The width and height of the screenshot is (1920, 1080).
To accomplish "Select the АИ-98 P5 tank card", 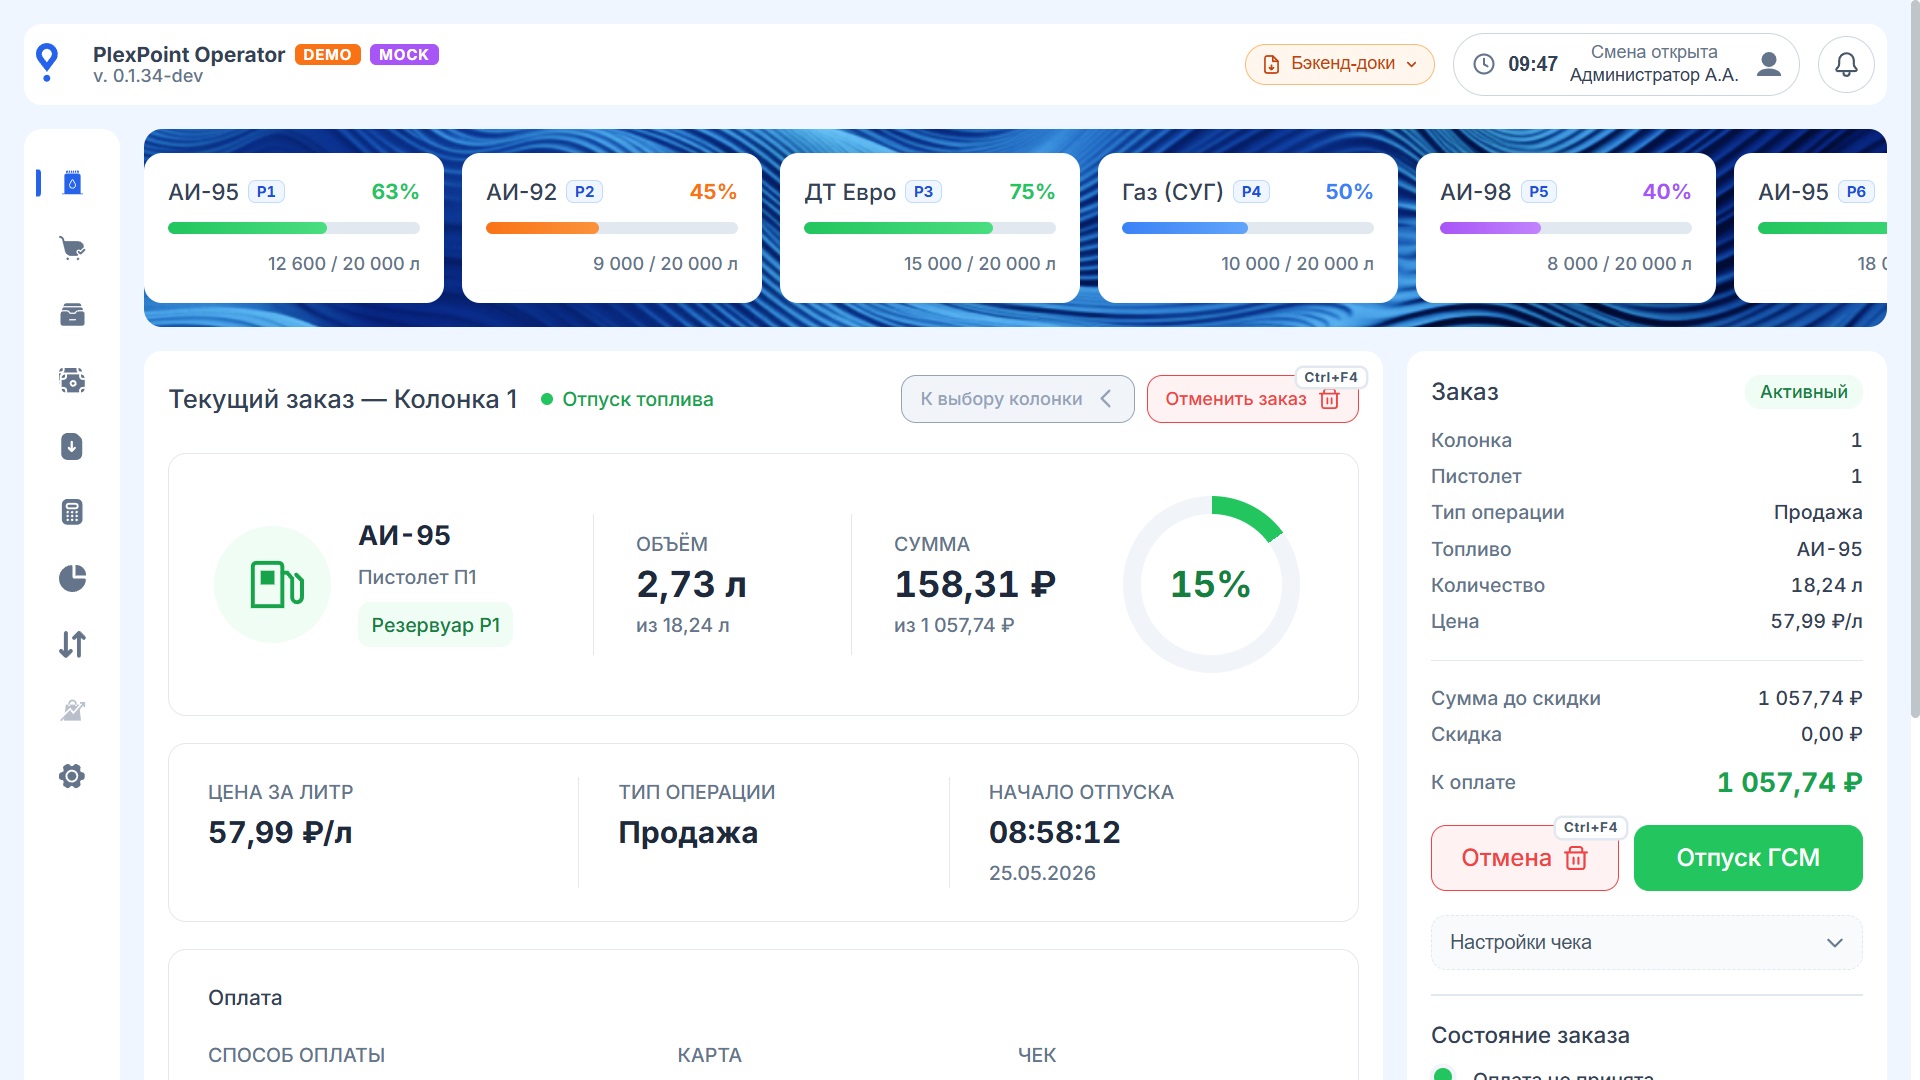I will click(x=1566, y=228).
